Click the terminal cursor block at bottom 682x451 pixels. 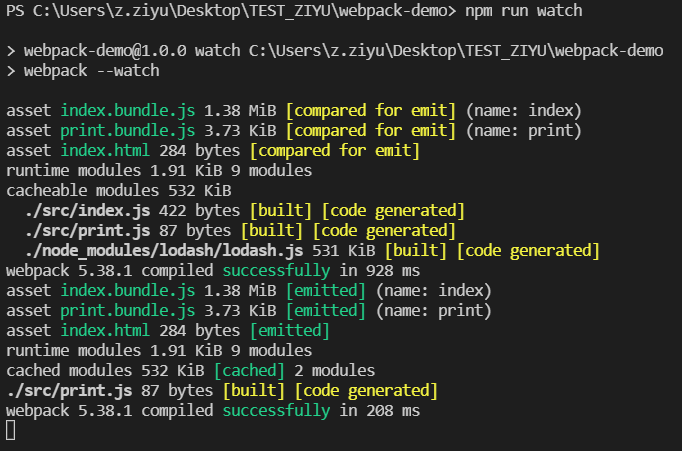click(x=11, y=431)
